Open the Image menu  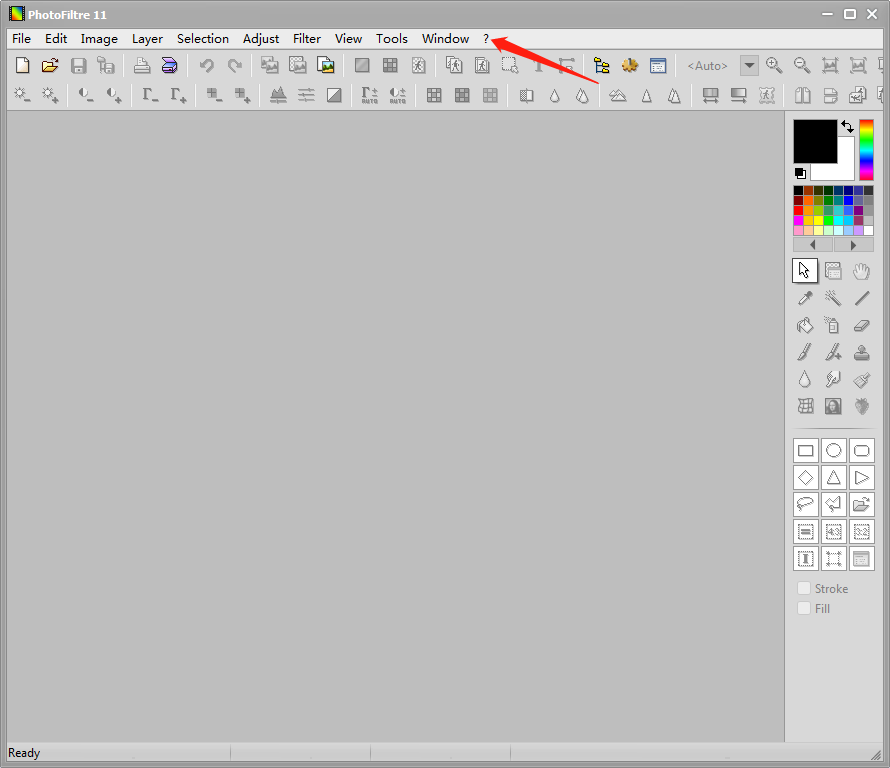click(99, 39)
